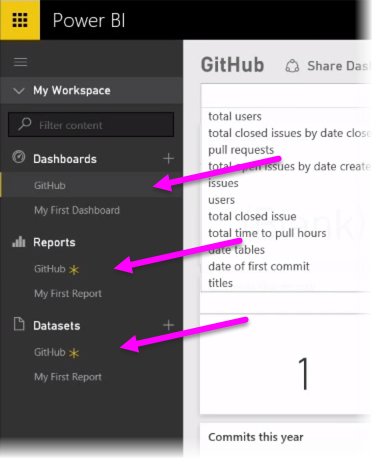Open the GitHub dataset
This screenshot has width=373, height=459.
click(x=50, y=352)
